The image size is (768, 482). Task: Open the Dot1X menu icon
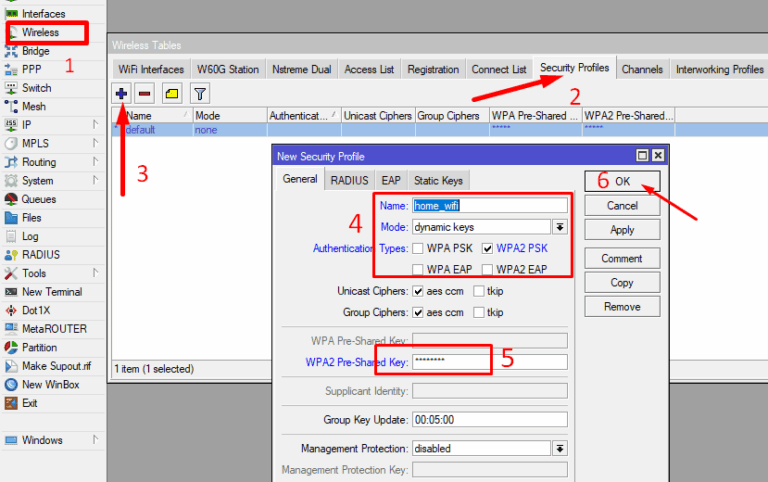[11, 311]
